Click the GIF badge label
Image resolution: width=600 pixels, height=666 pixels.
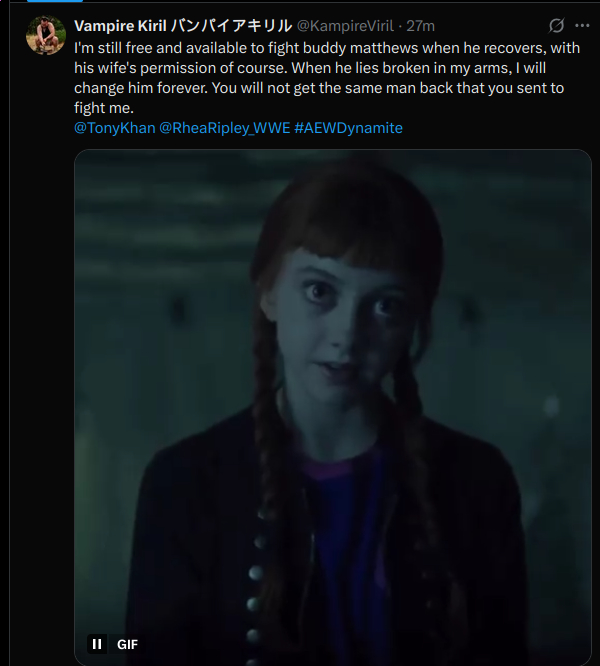pos(127,644)
